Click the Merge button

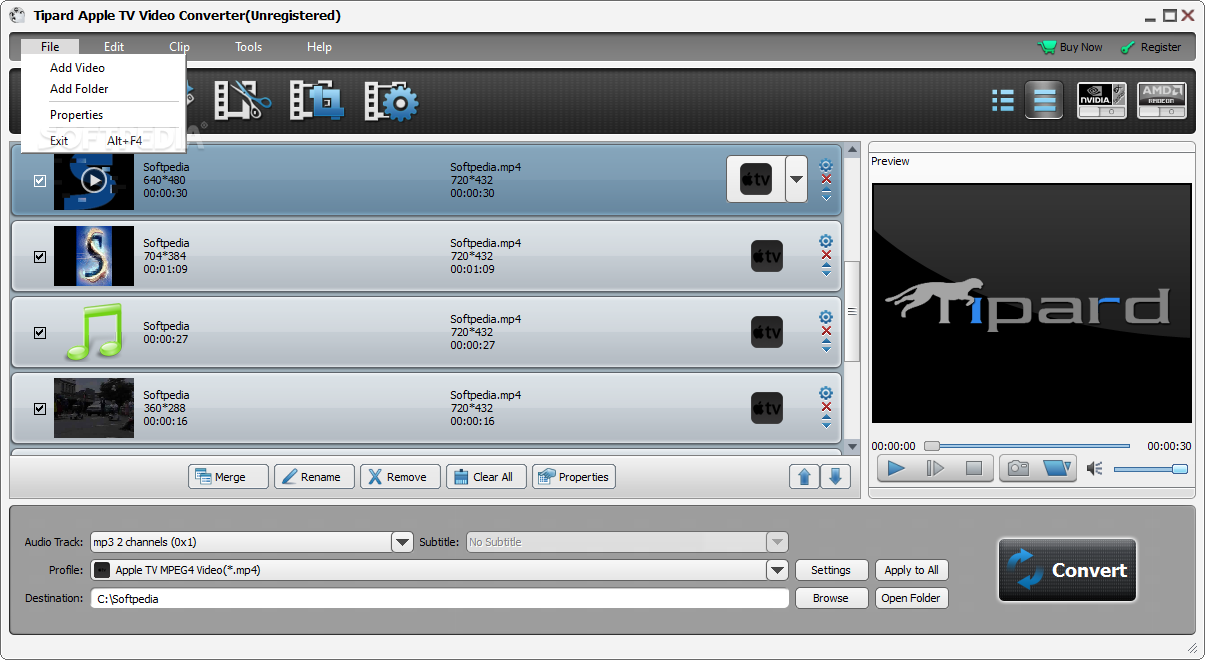click(x=228, y=477)
